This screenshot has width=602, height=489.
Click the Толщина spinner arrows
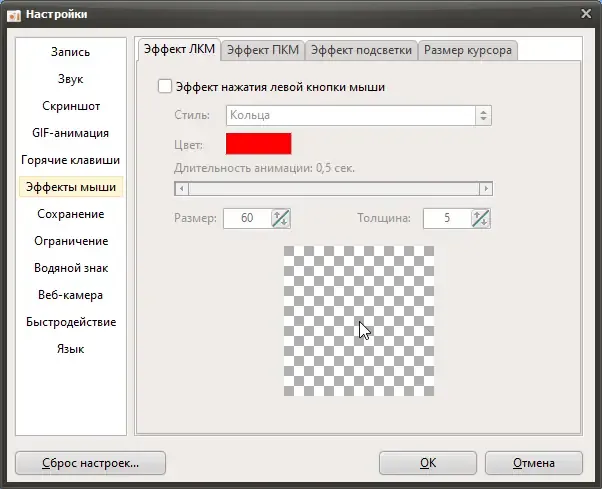(x=481, y=218)
